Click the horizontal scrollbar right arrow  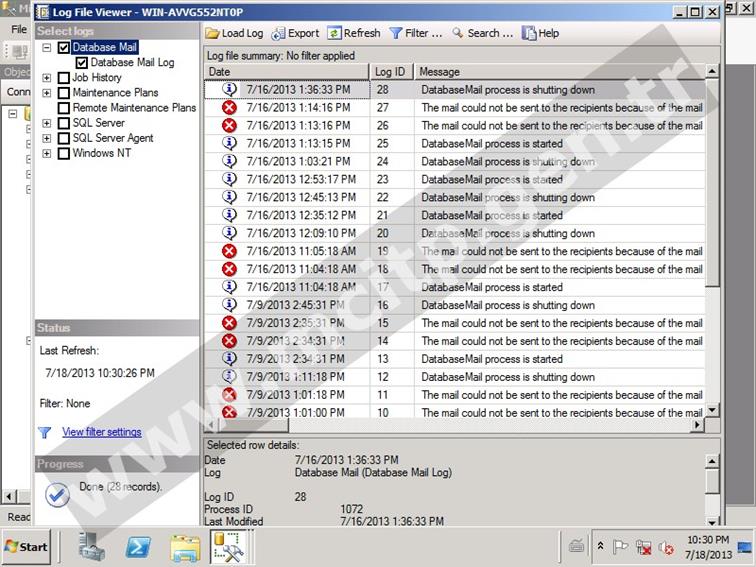point(697,425)
